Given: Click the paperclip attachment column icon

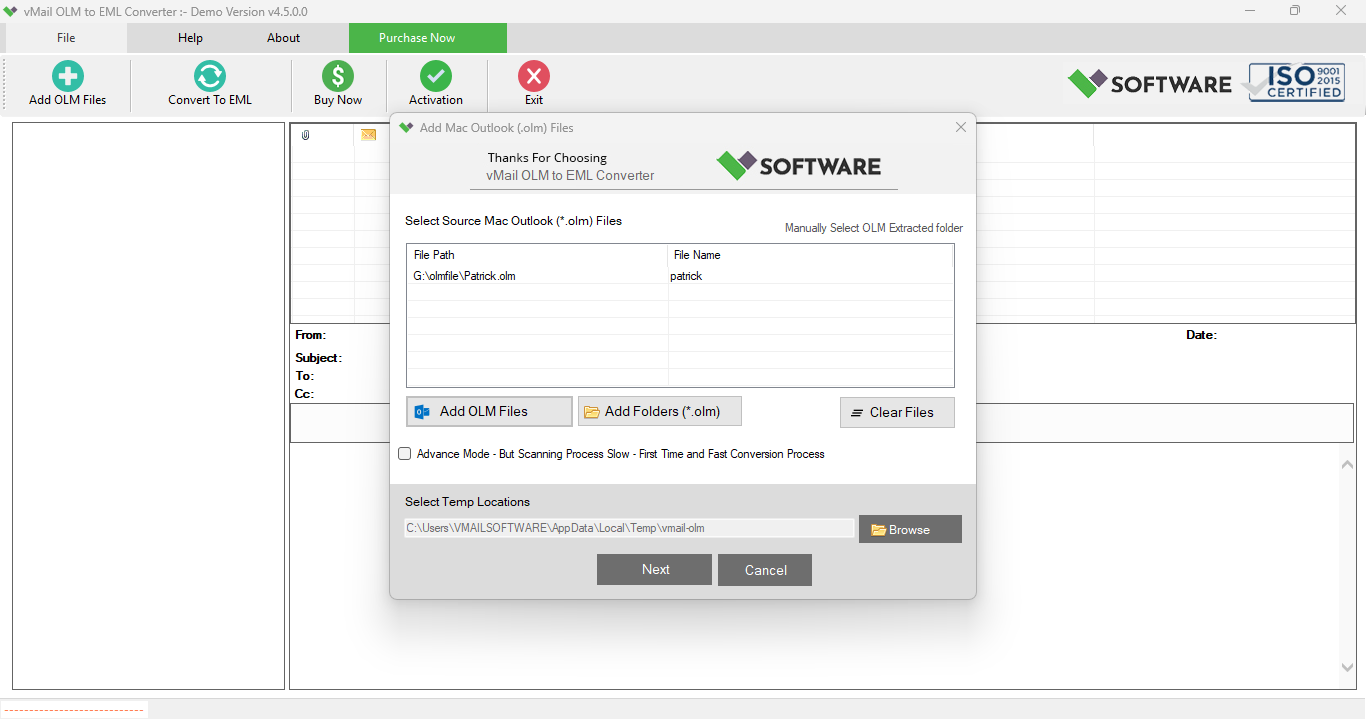Looking at the screenshot, I should click(304, 135).
